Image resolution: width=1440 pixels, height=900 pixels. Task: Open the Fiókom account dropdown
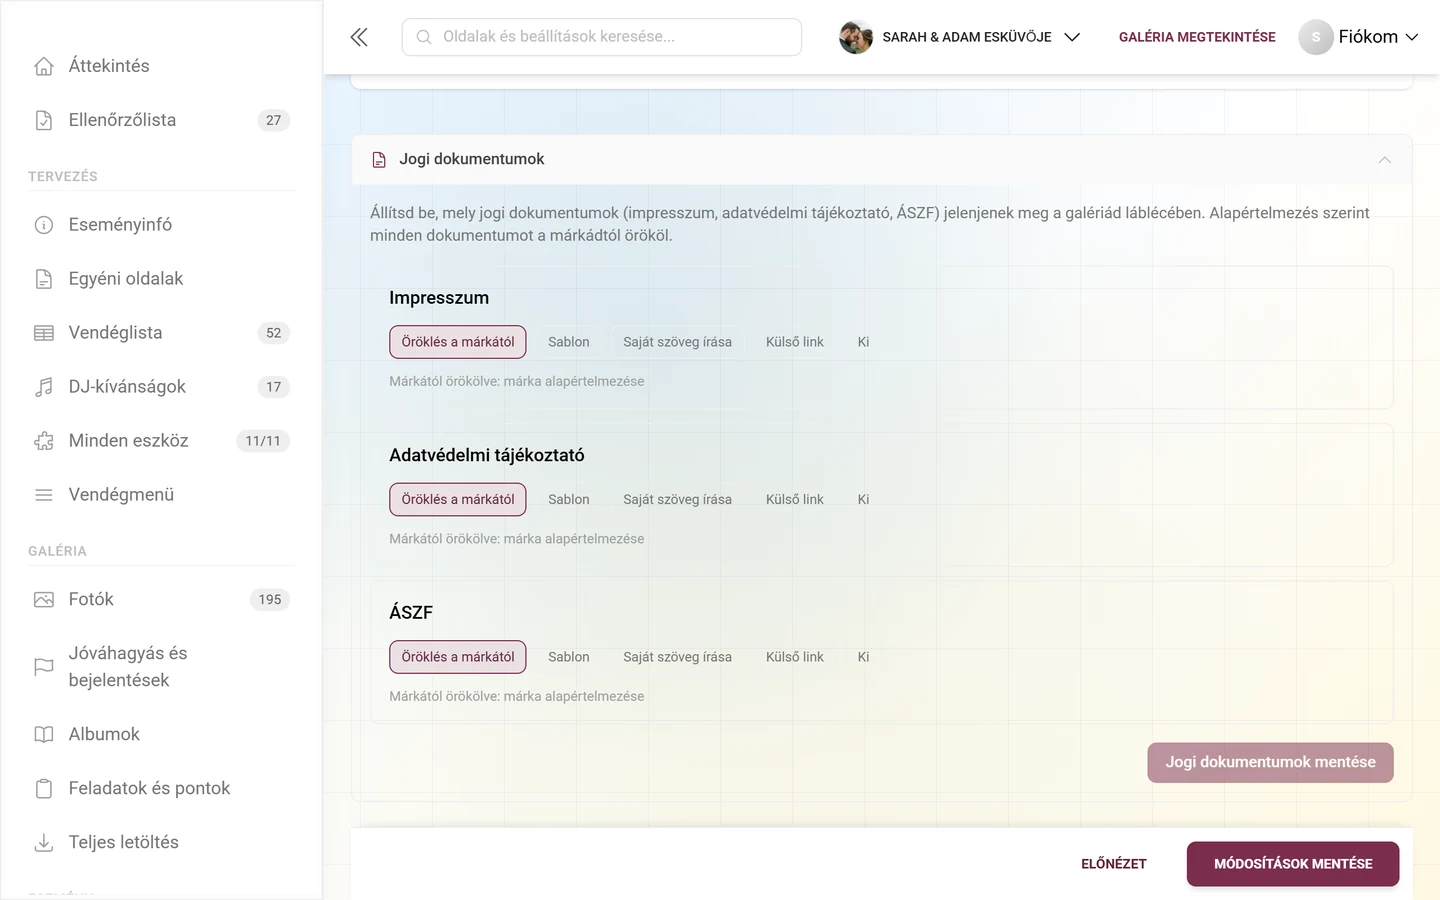[1359, 37]
